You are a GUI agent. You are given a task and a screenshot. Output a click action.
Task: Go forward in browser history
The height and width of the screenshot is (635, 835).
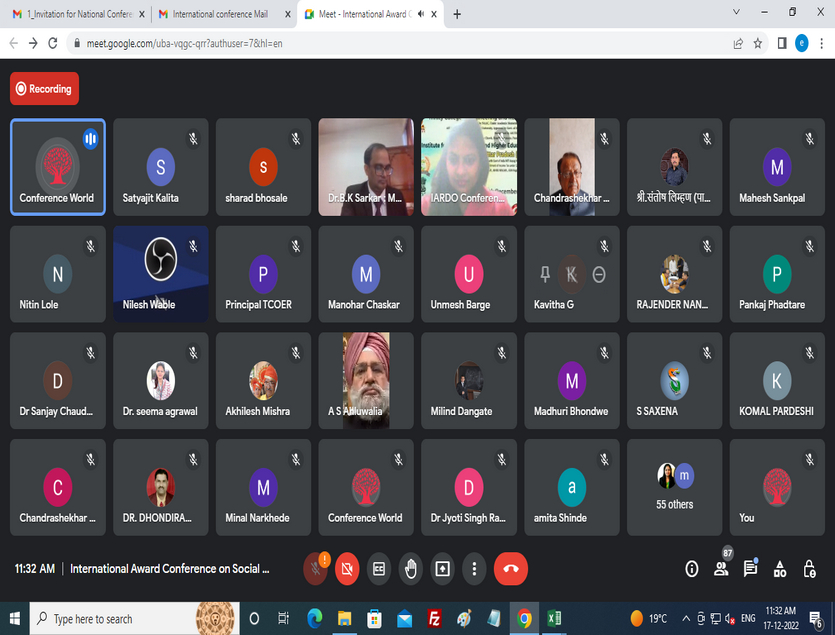tap(33, 43)
